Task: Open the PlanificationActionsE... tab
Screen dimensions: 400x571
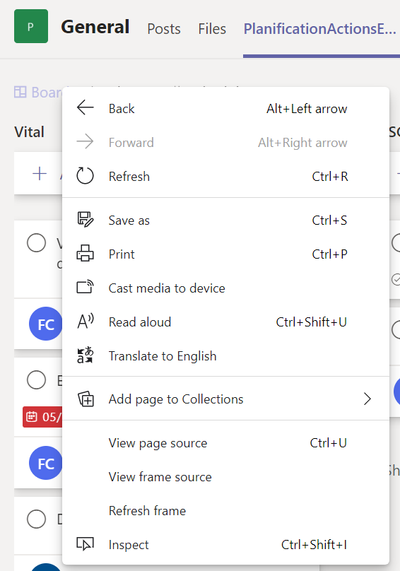Action: click(x=320, y=29)
